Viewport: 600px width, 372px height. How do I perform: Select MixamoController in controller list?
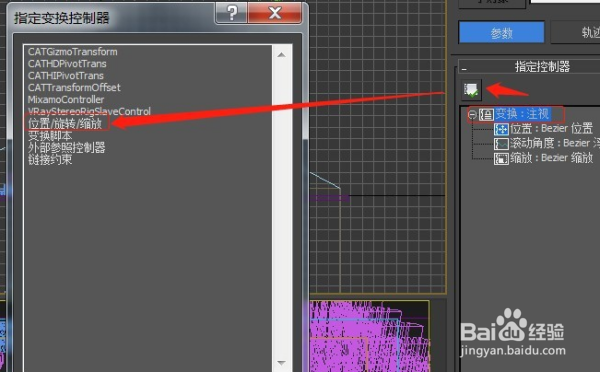pyautogui.click(x=66, y=100)
